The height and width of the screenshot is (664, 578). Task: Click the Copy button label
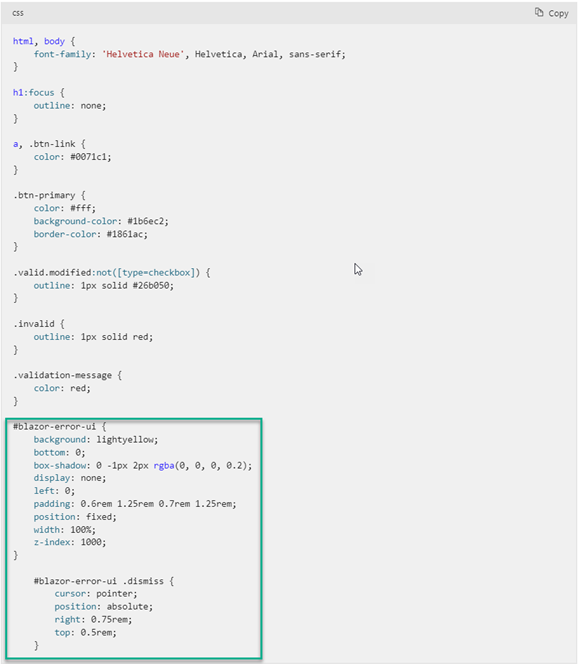[x=558, y=14]
